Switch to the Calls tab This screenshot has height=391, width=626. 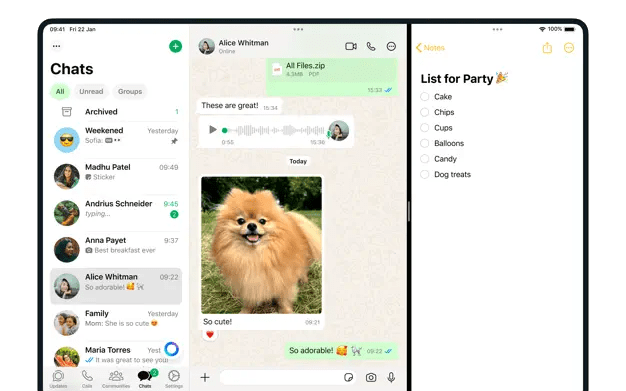point(87,379)
